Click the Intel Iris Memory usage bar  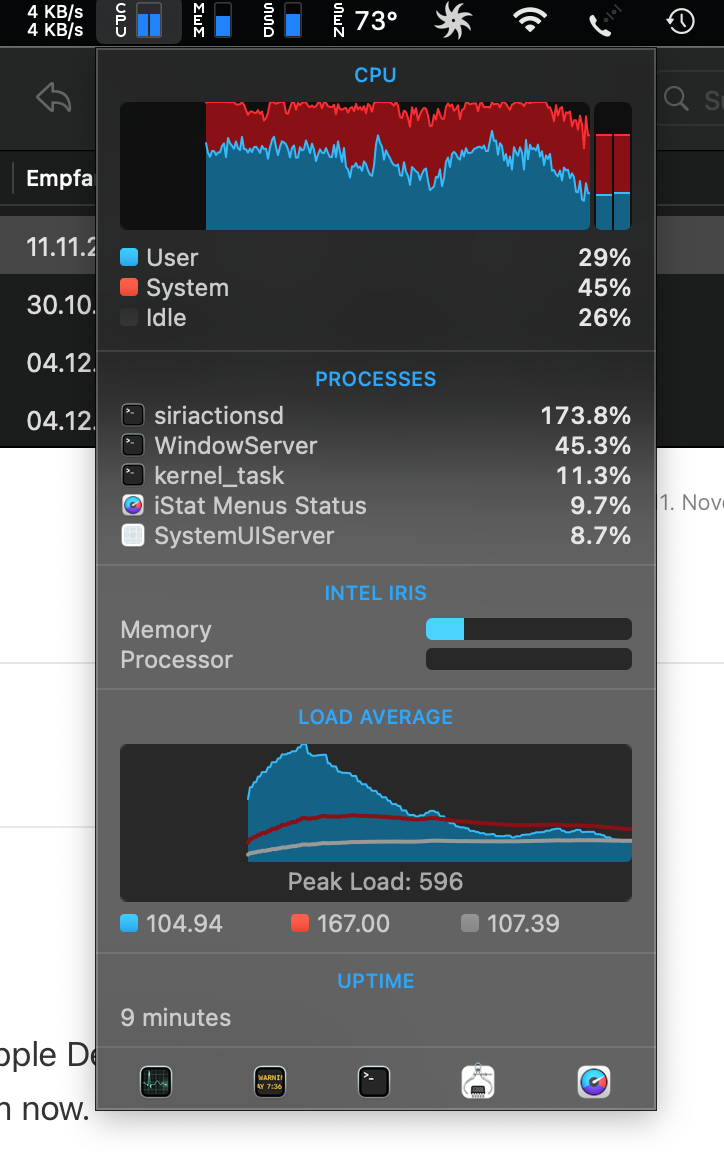point(528,629)
